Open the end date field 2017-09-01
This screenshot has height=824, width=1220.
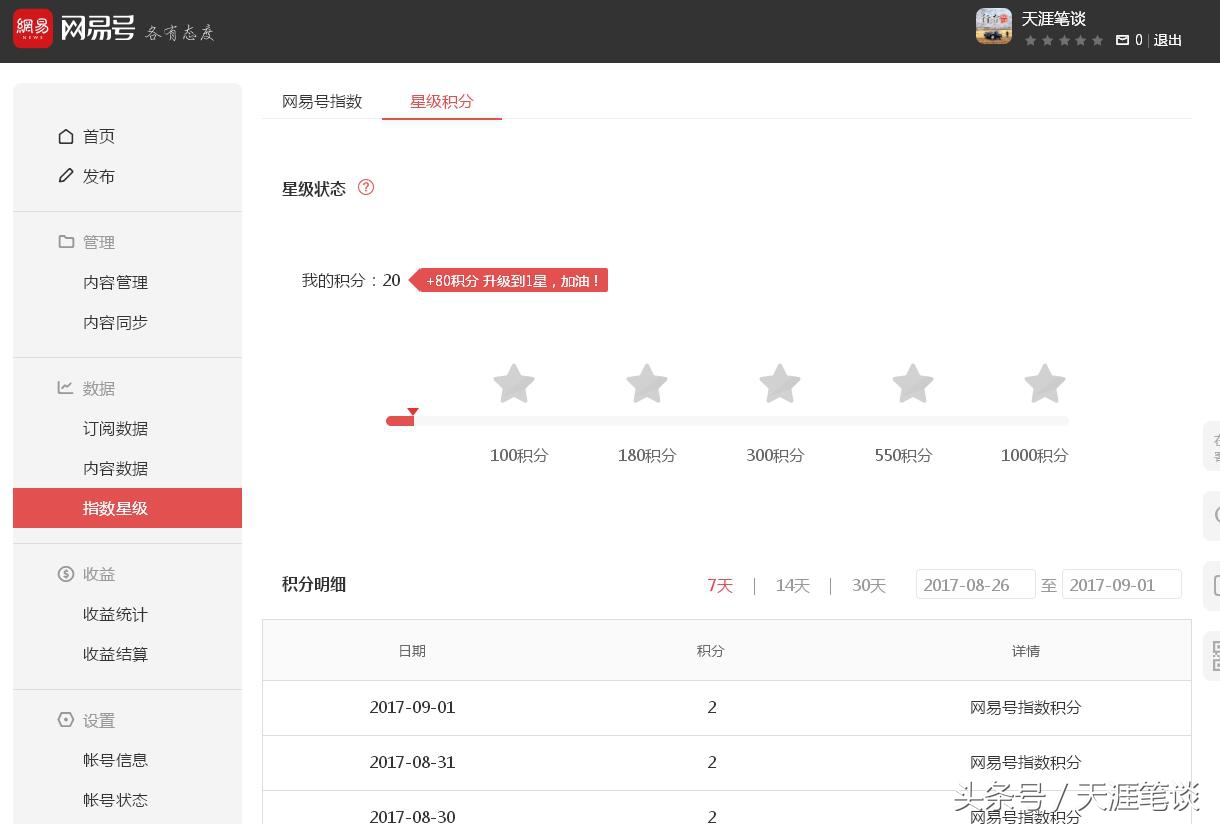click(1121, 584)
